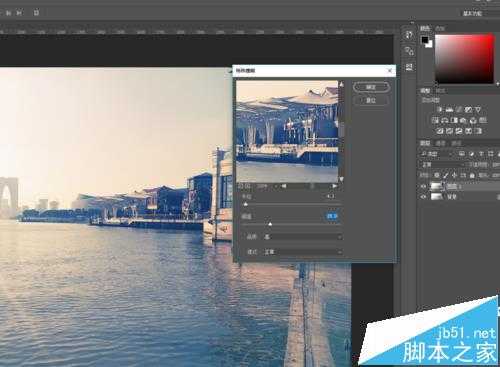
Task: Add a Brightness/Contrast adjustment layer
Action: coord(440,109)
